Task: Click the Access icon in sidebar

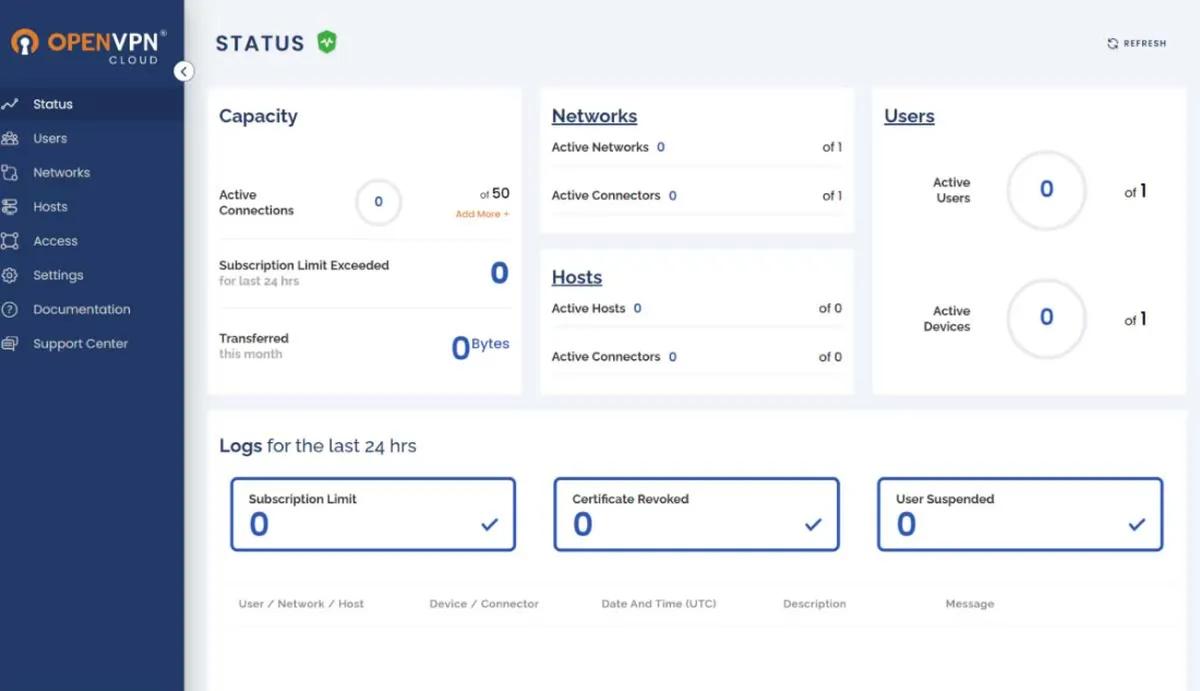Action: pos(10,241)
